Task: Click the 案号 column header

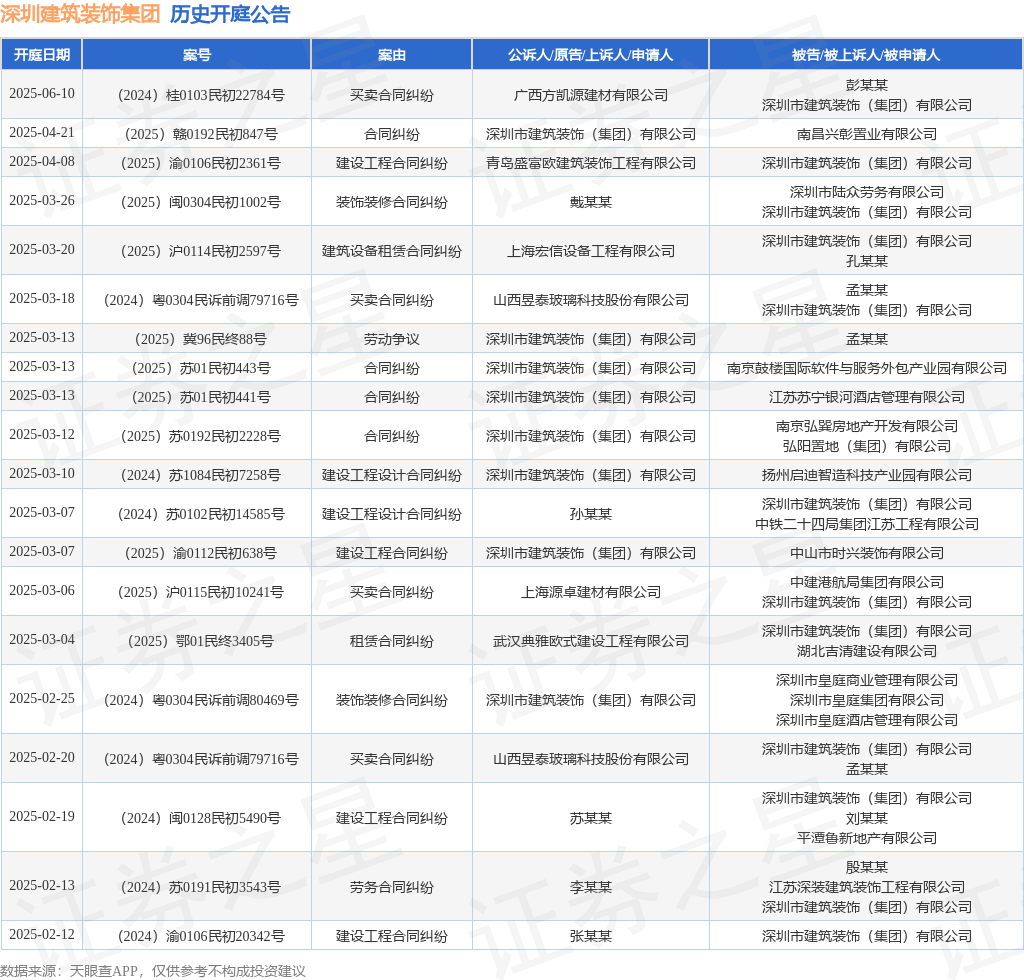Action: [x=197, y=55]
